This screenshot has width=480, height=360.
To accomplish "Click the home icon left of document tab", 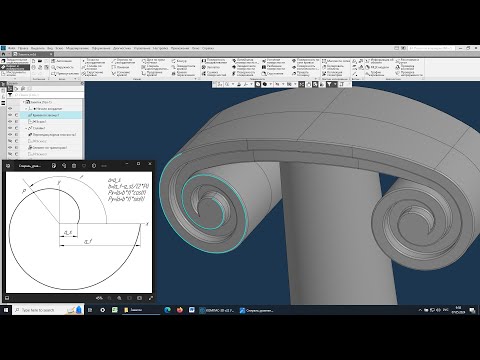I will pyautogui.click(x=3, y=54).
